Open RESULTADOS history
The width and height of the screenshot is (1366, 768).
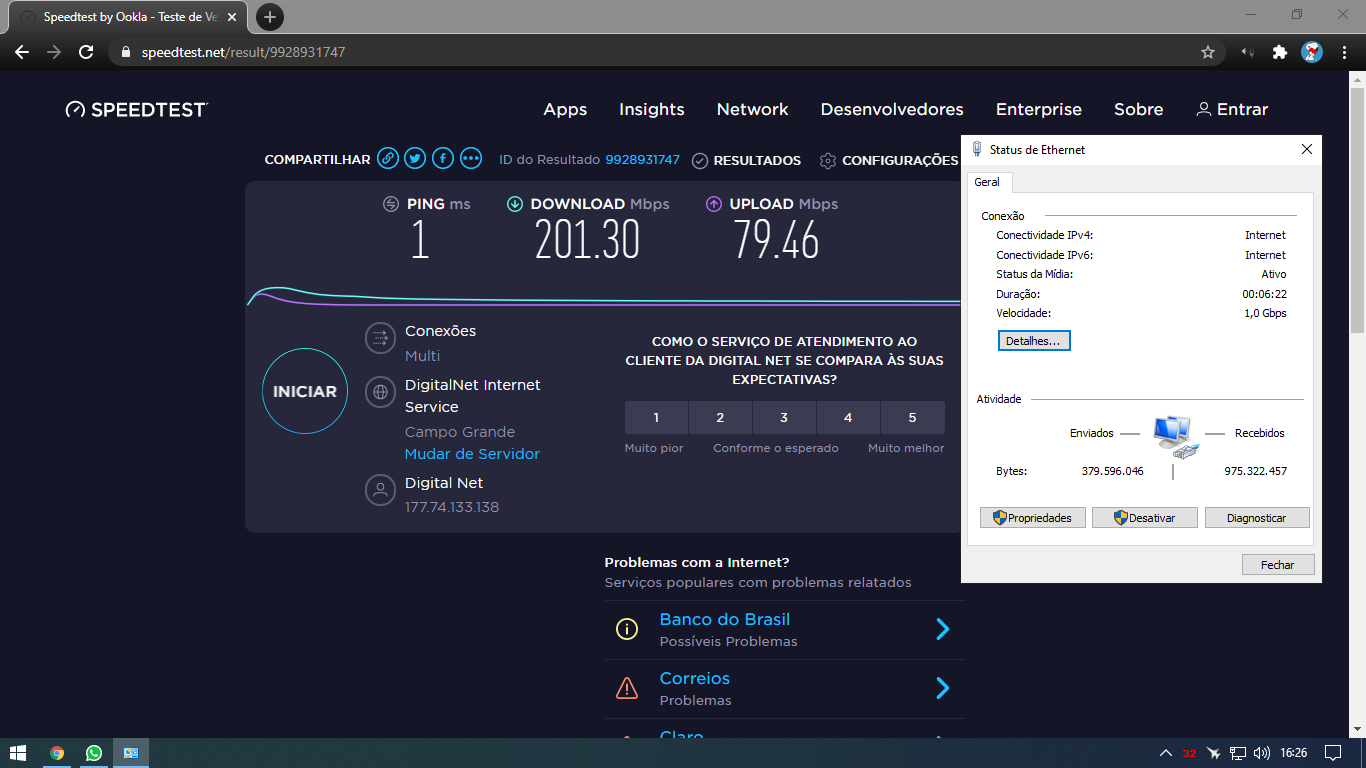click(x=746, y=160)
